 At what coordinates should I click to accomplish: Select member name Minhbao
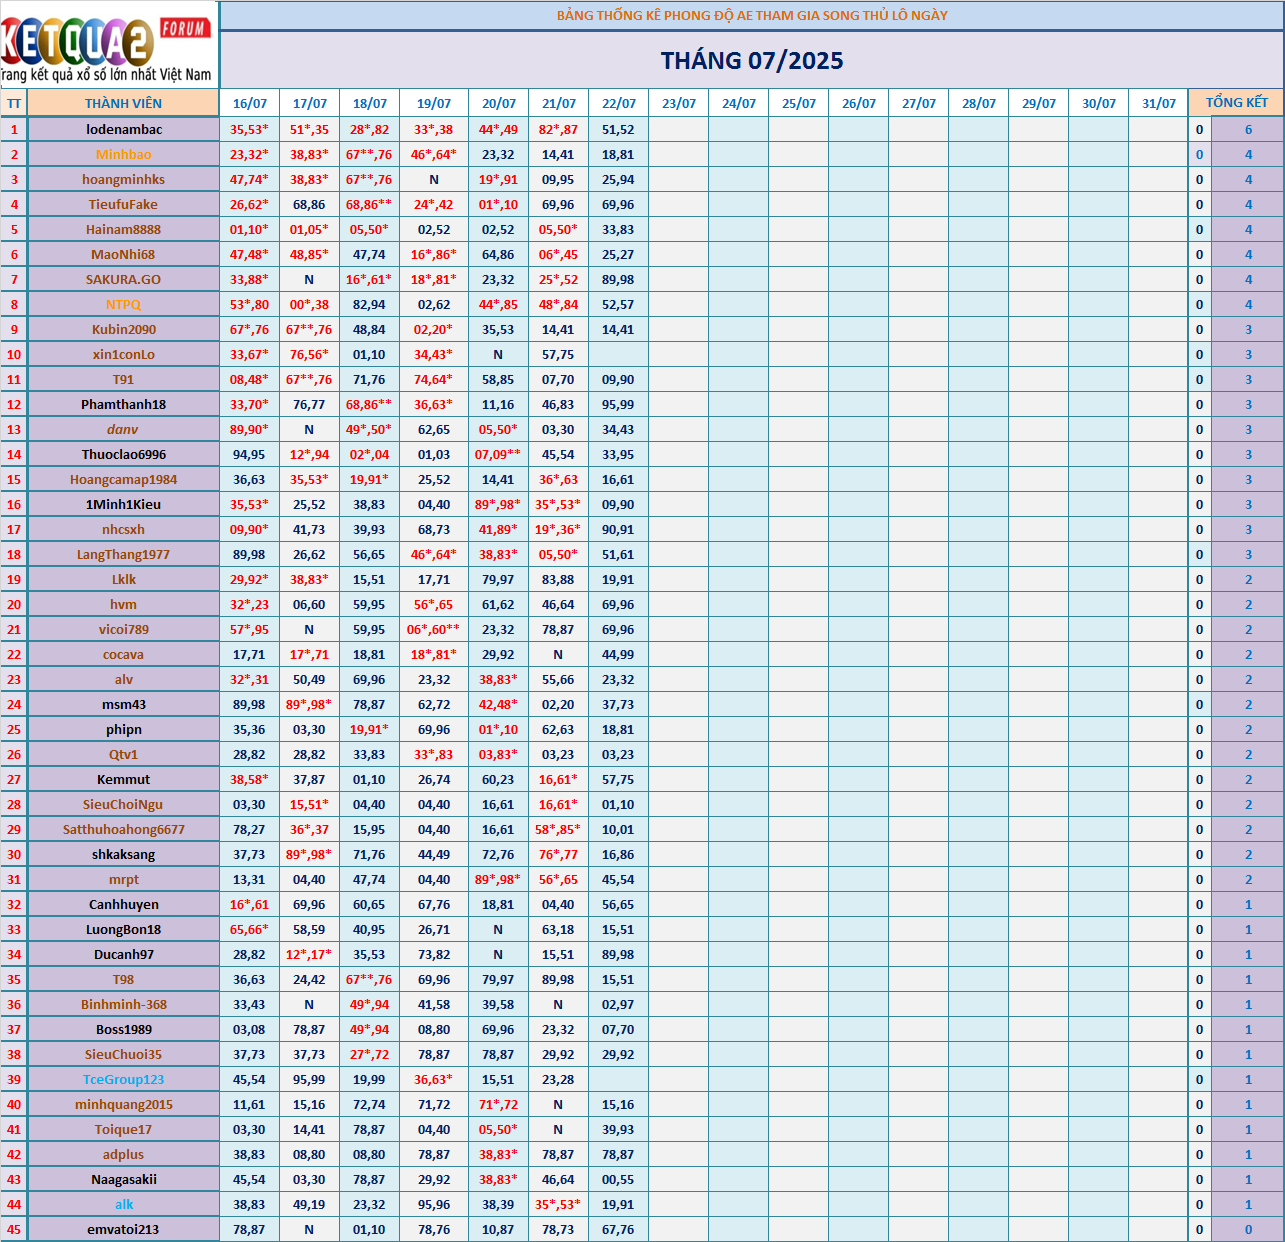[124, 154]
